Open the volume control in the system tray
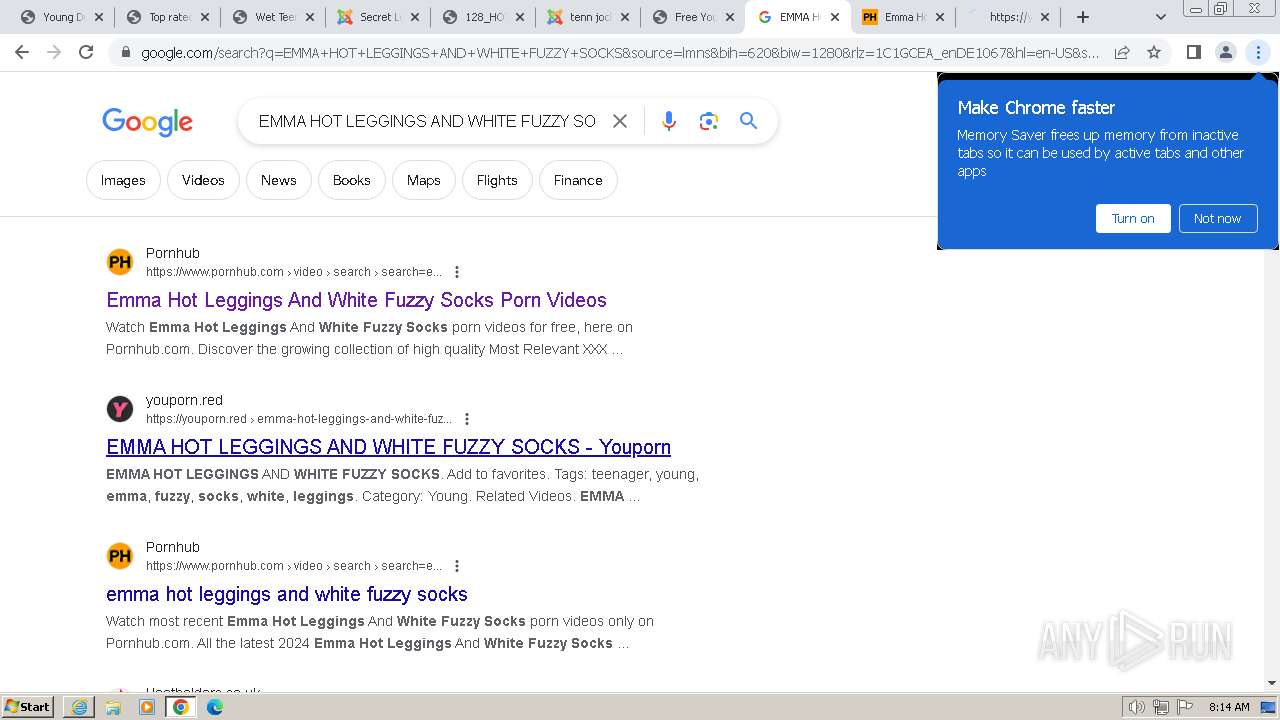The width and height of the screenshot is (1280, 720). pos(1137,707)
